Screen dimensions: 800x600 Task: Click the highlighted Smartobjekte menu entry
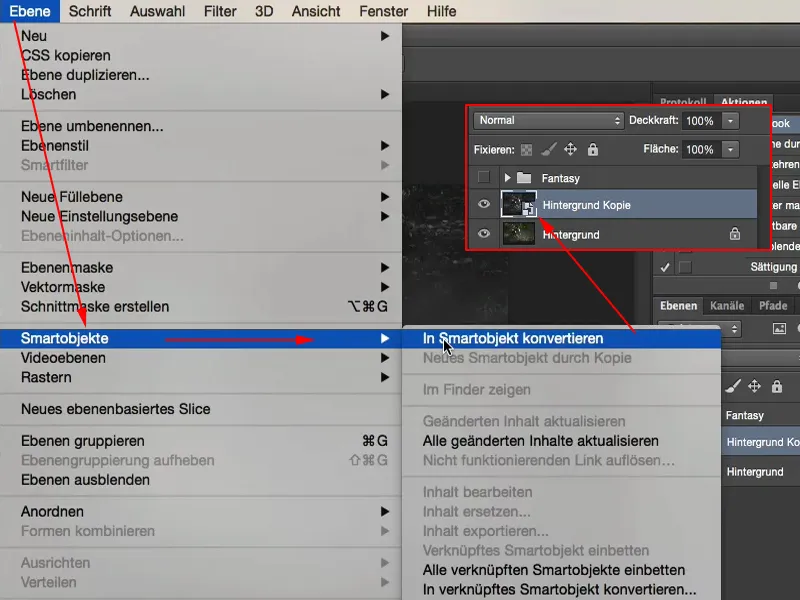201,338
